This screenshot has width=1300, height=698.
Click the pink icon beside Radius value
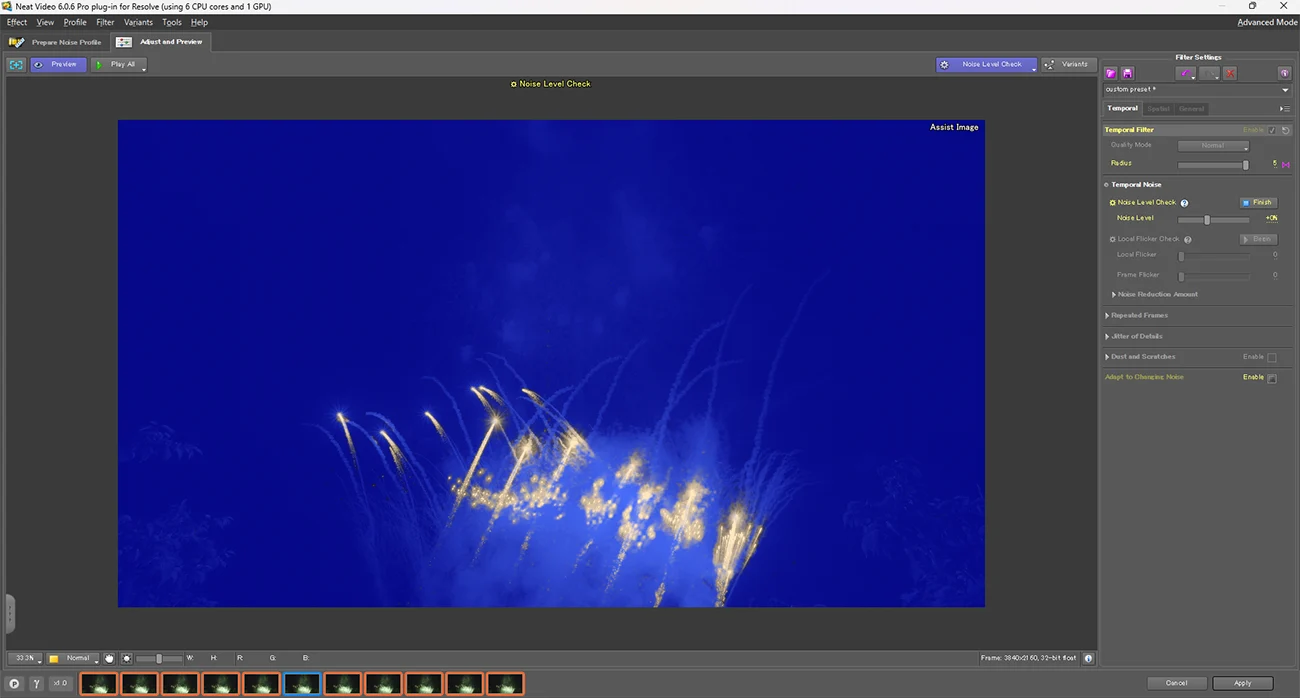tap(1286, 164)
